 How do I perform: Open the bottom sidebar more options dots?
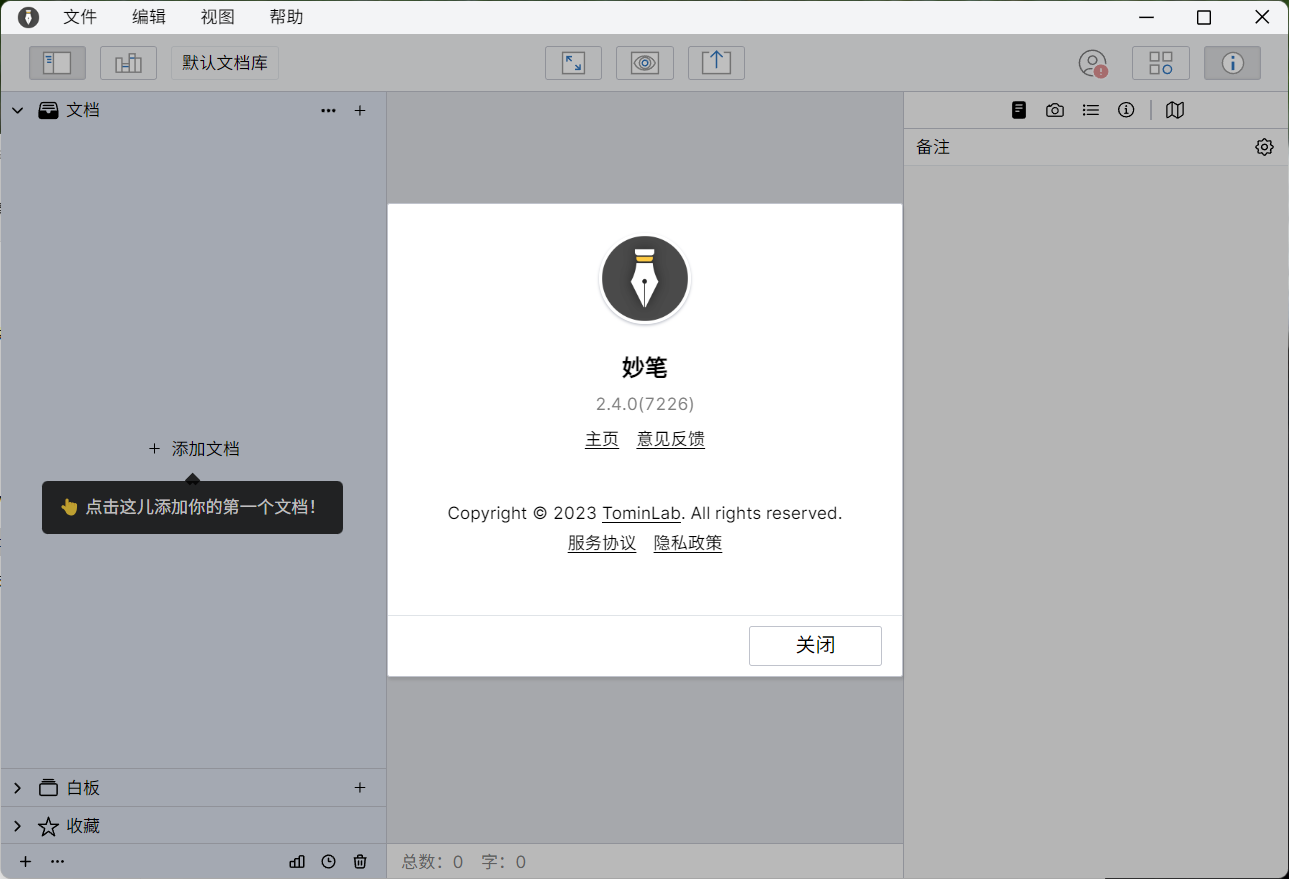pyautogui.click(x=57, y=861)
